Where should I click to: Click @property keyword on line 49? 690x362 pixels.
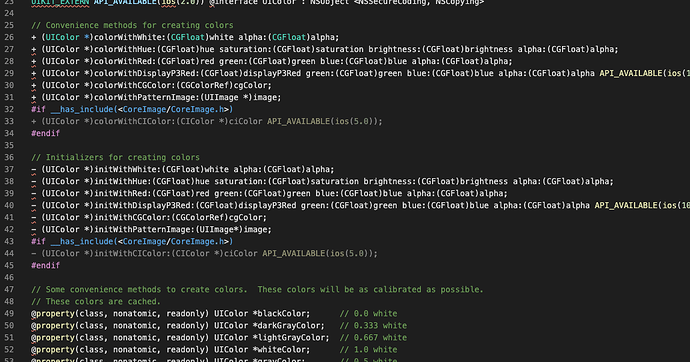coord(53,314)
